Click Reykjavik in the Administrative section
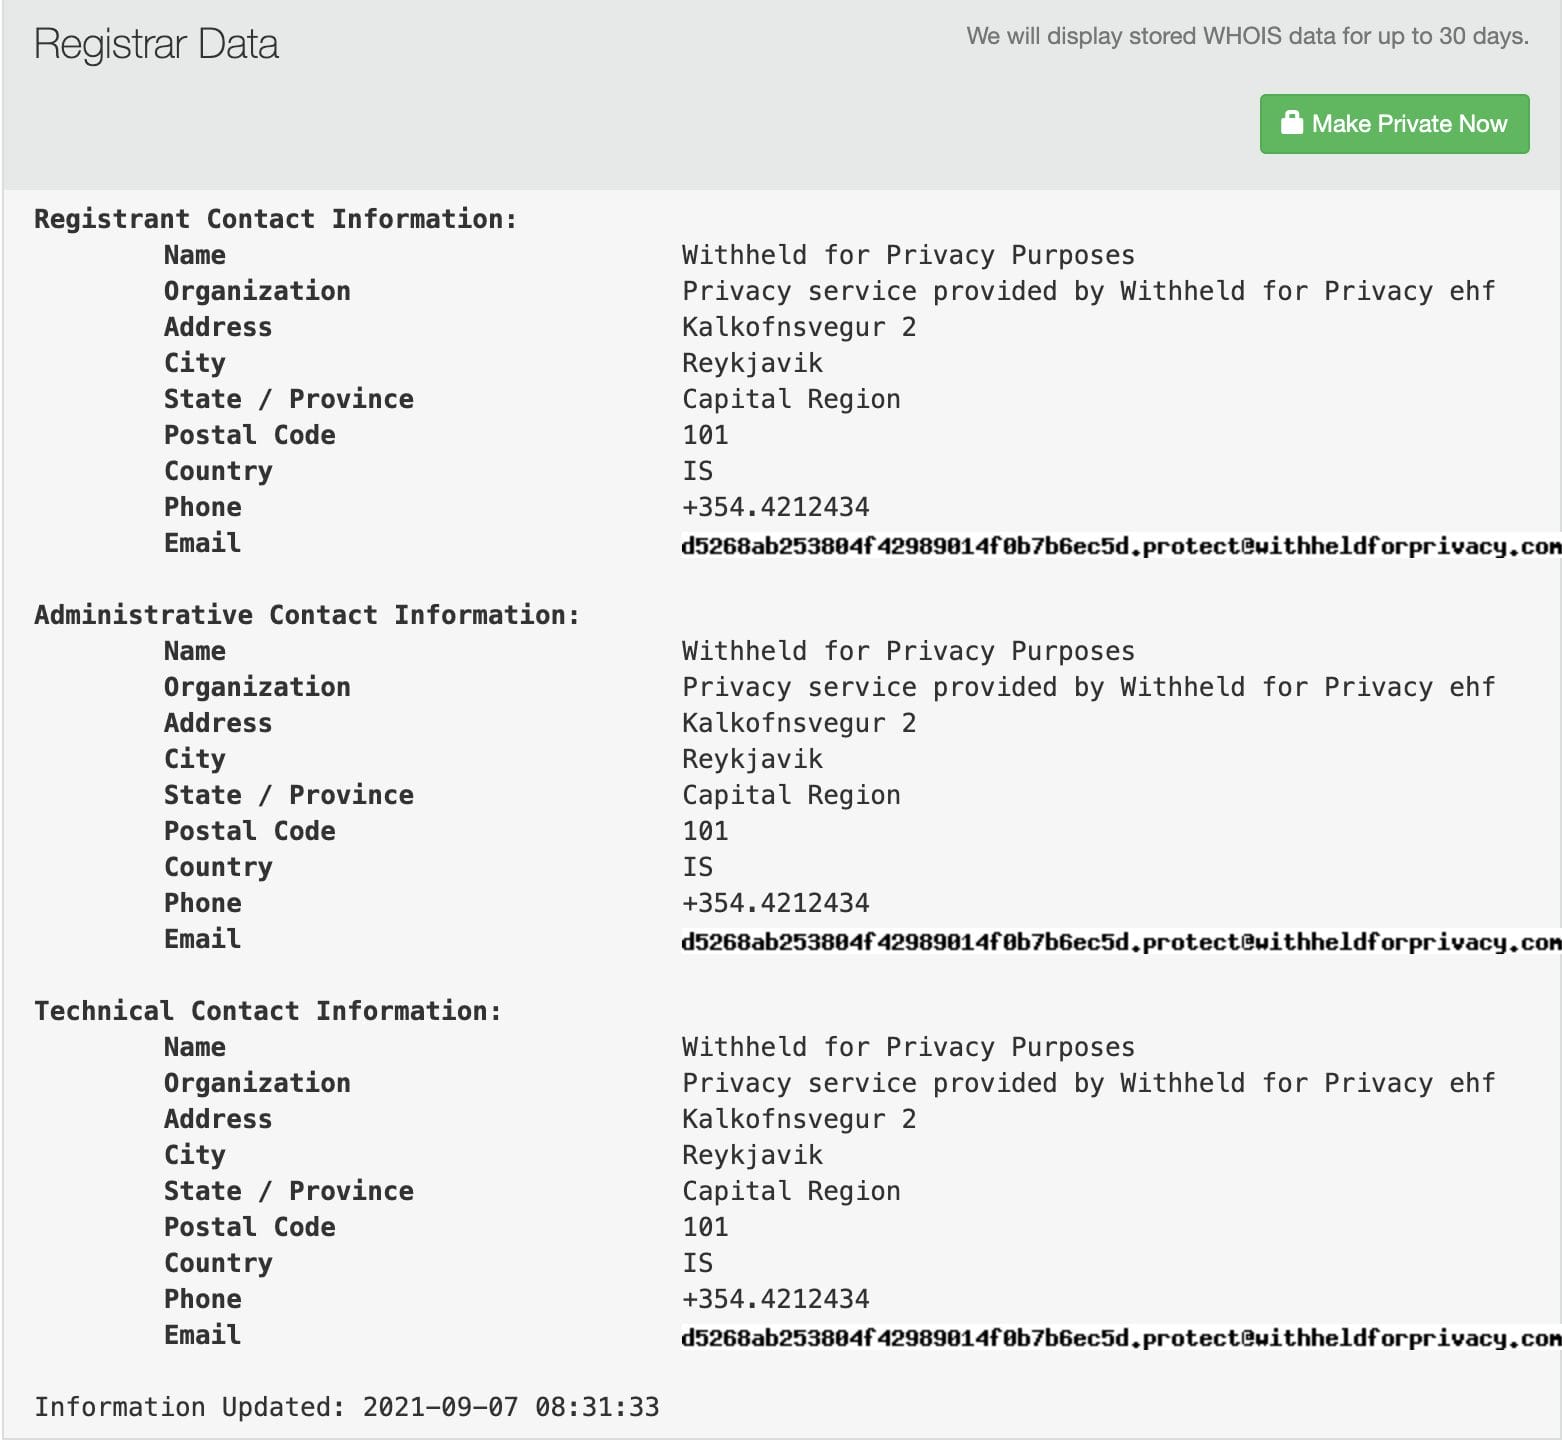Image resolution: width=1562 pixels, height=1446 pixels. pyautogui.click(x=752, y=759)
